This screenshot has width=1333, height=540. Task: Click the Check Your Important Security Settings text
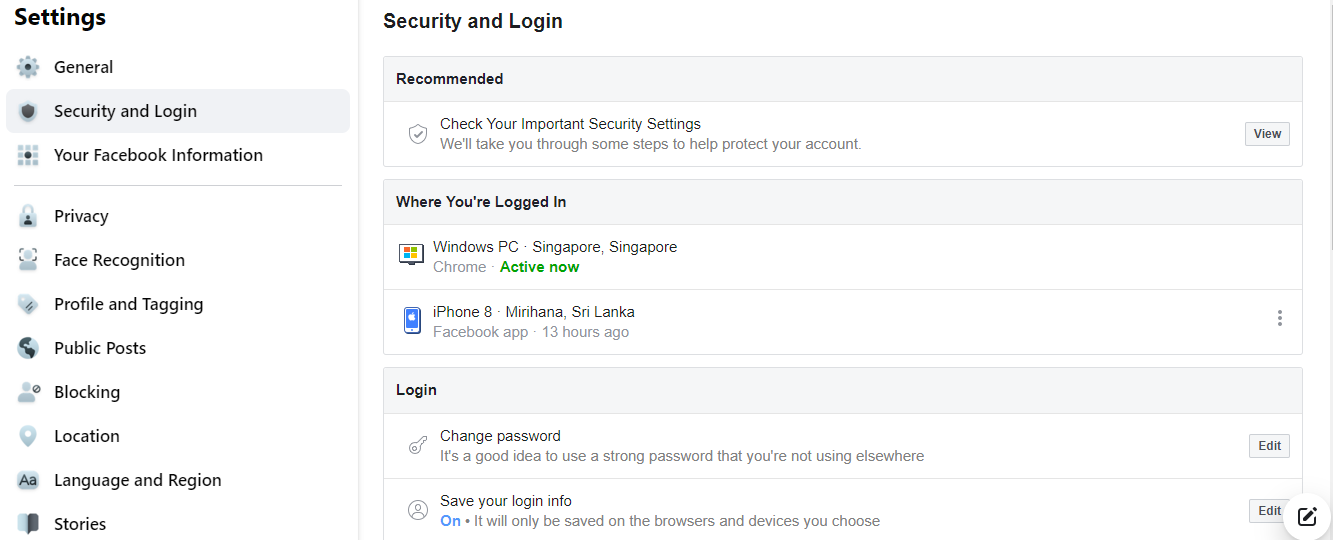[570, 124]
